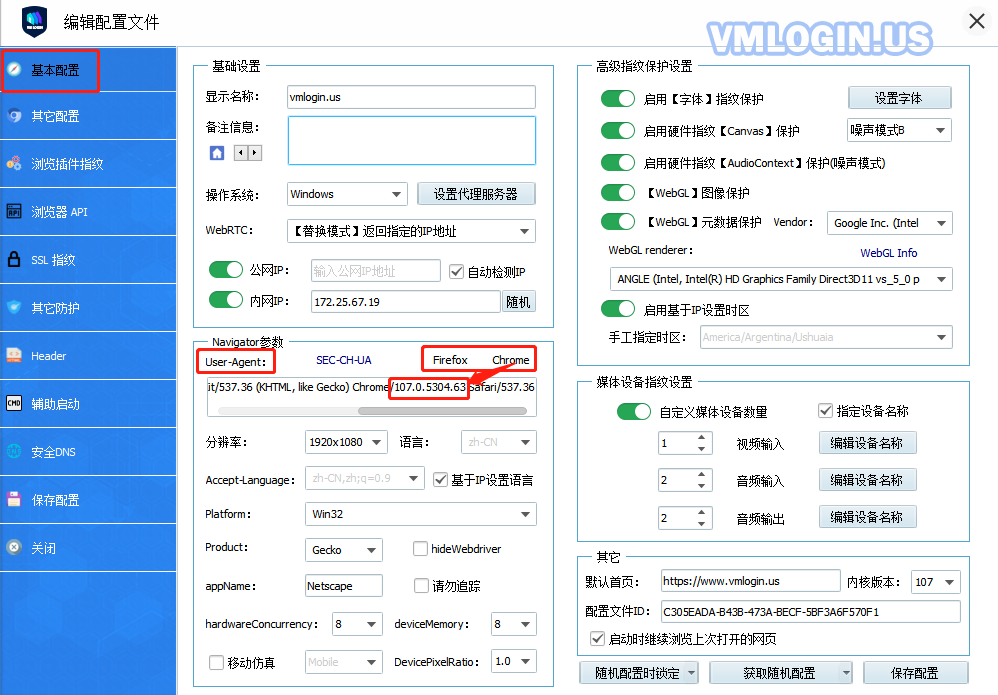Open the WebGL Vendor dropdown
This screenshot has width=998, height=695.
889,223
